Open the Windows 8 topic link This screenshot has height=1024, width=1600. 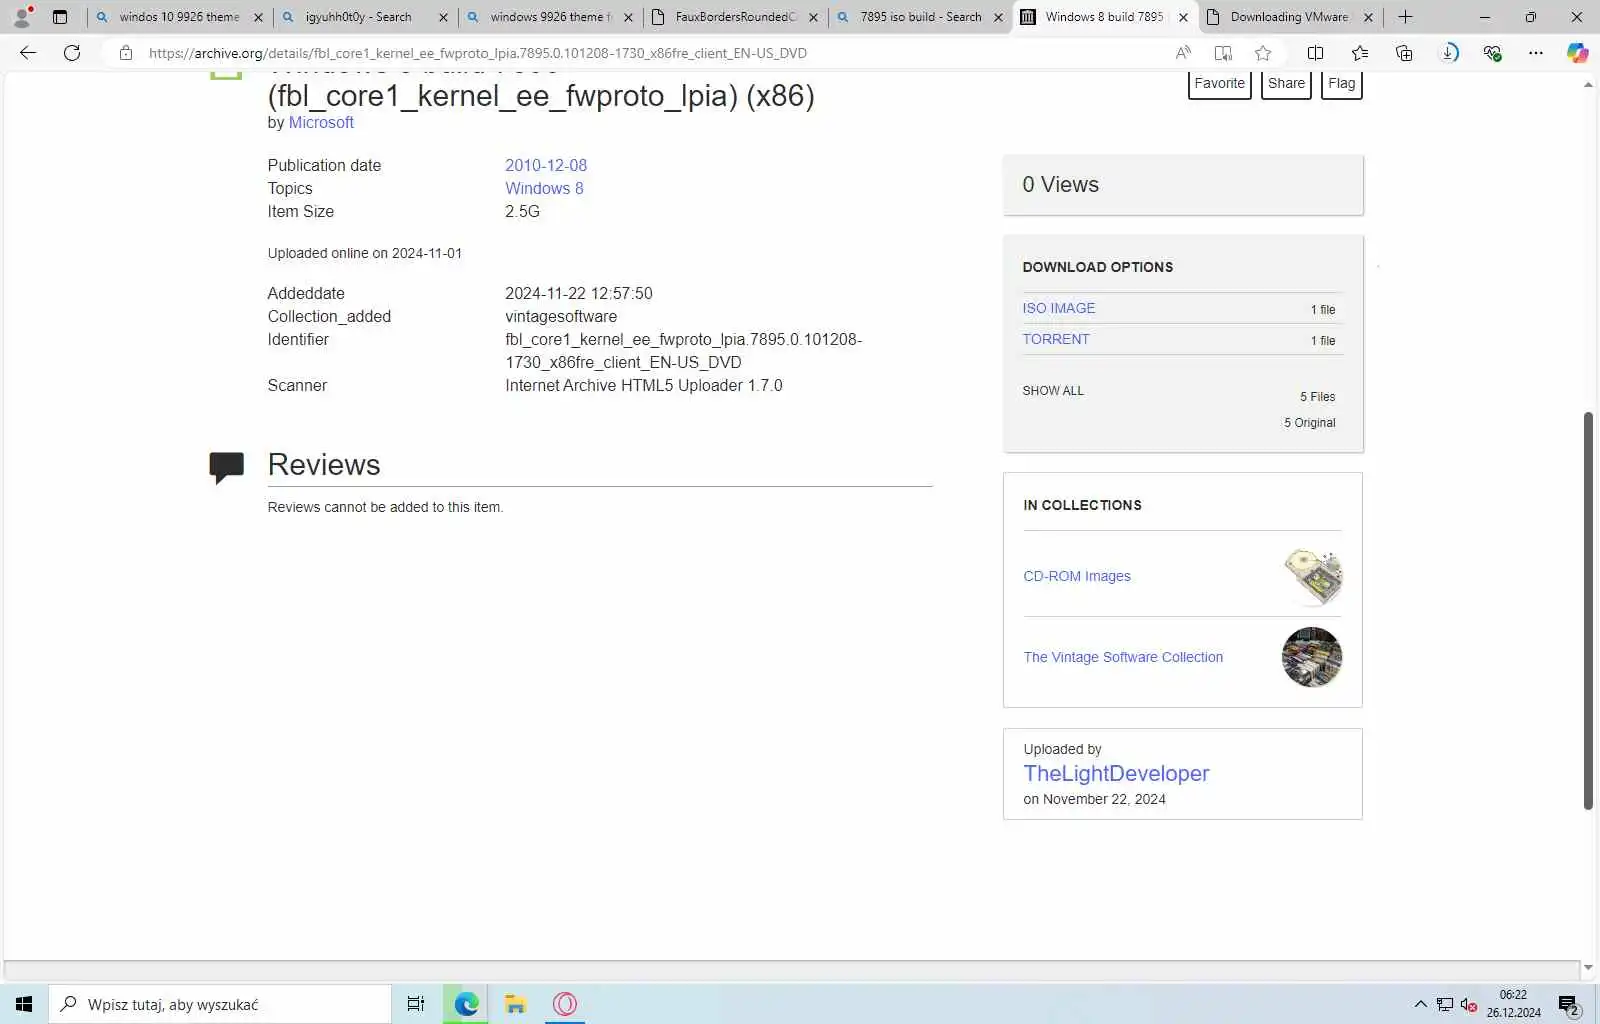(x=544, y=188)
